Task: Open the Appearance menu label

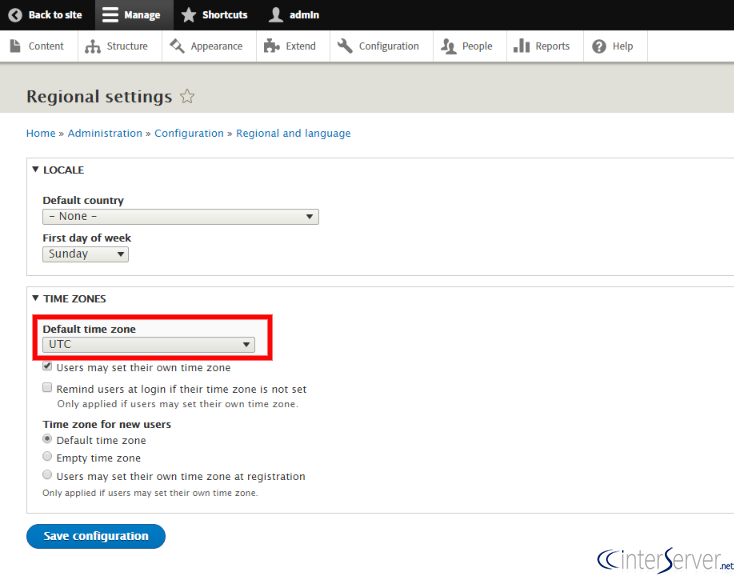Action: click(x=216, y=46)
